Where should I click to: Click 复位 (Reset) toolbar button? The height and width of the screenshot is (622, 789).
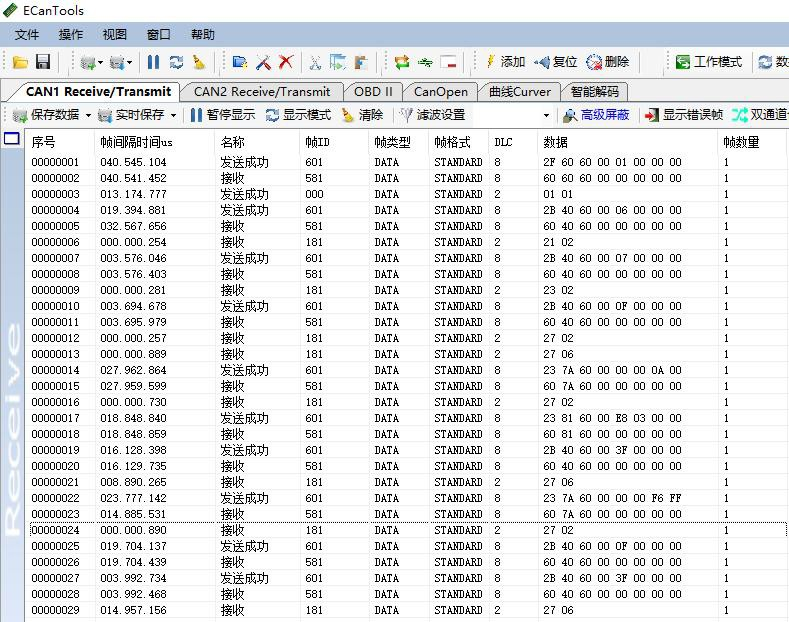pyautogui.click(x=555, y=62)
